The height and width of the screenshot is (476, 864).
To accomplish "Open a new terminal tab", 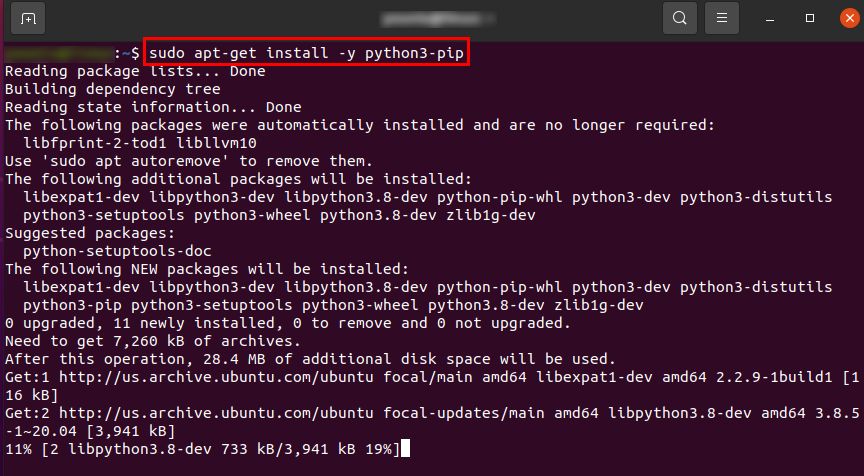I will [28, 18].
